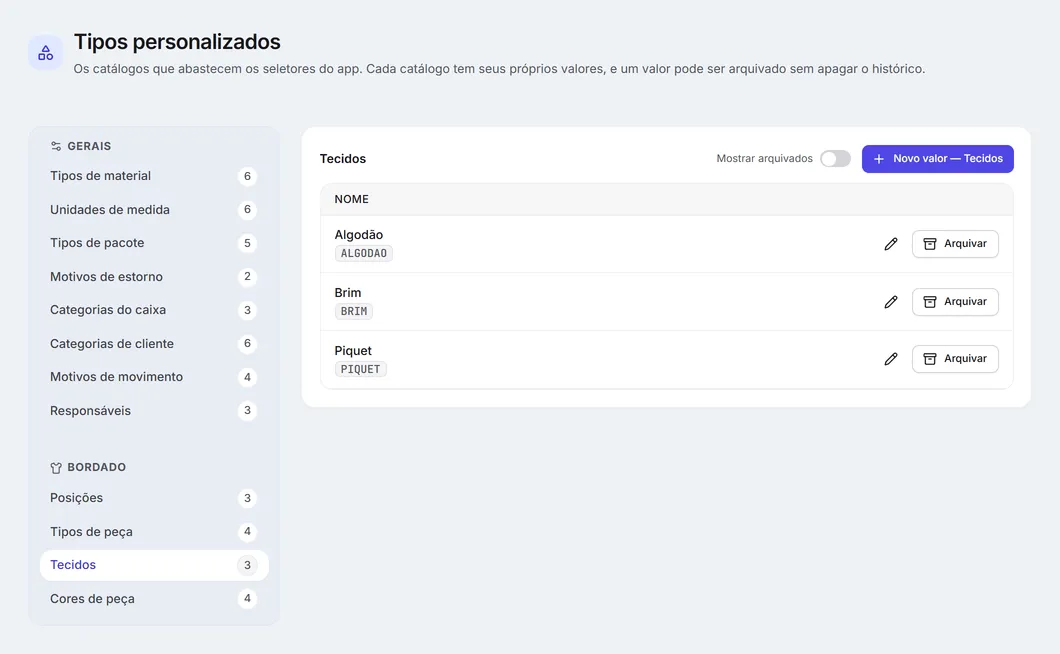The width and height of the screenshot is (1060, 654).
Task: Archive the Piquet row
Action: click(x=955, y=358)
